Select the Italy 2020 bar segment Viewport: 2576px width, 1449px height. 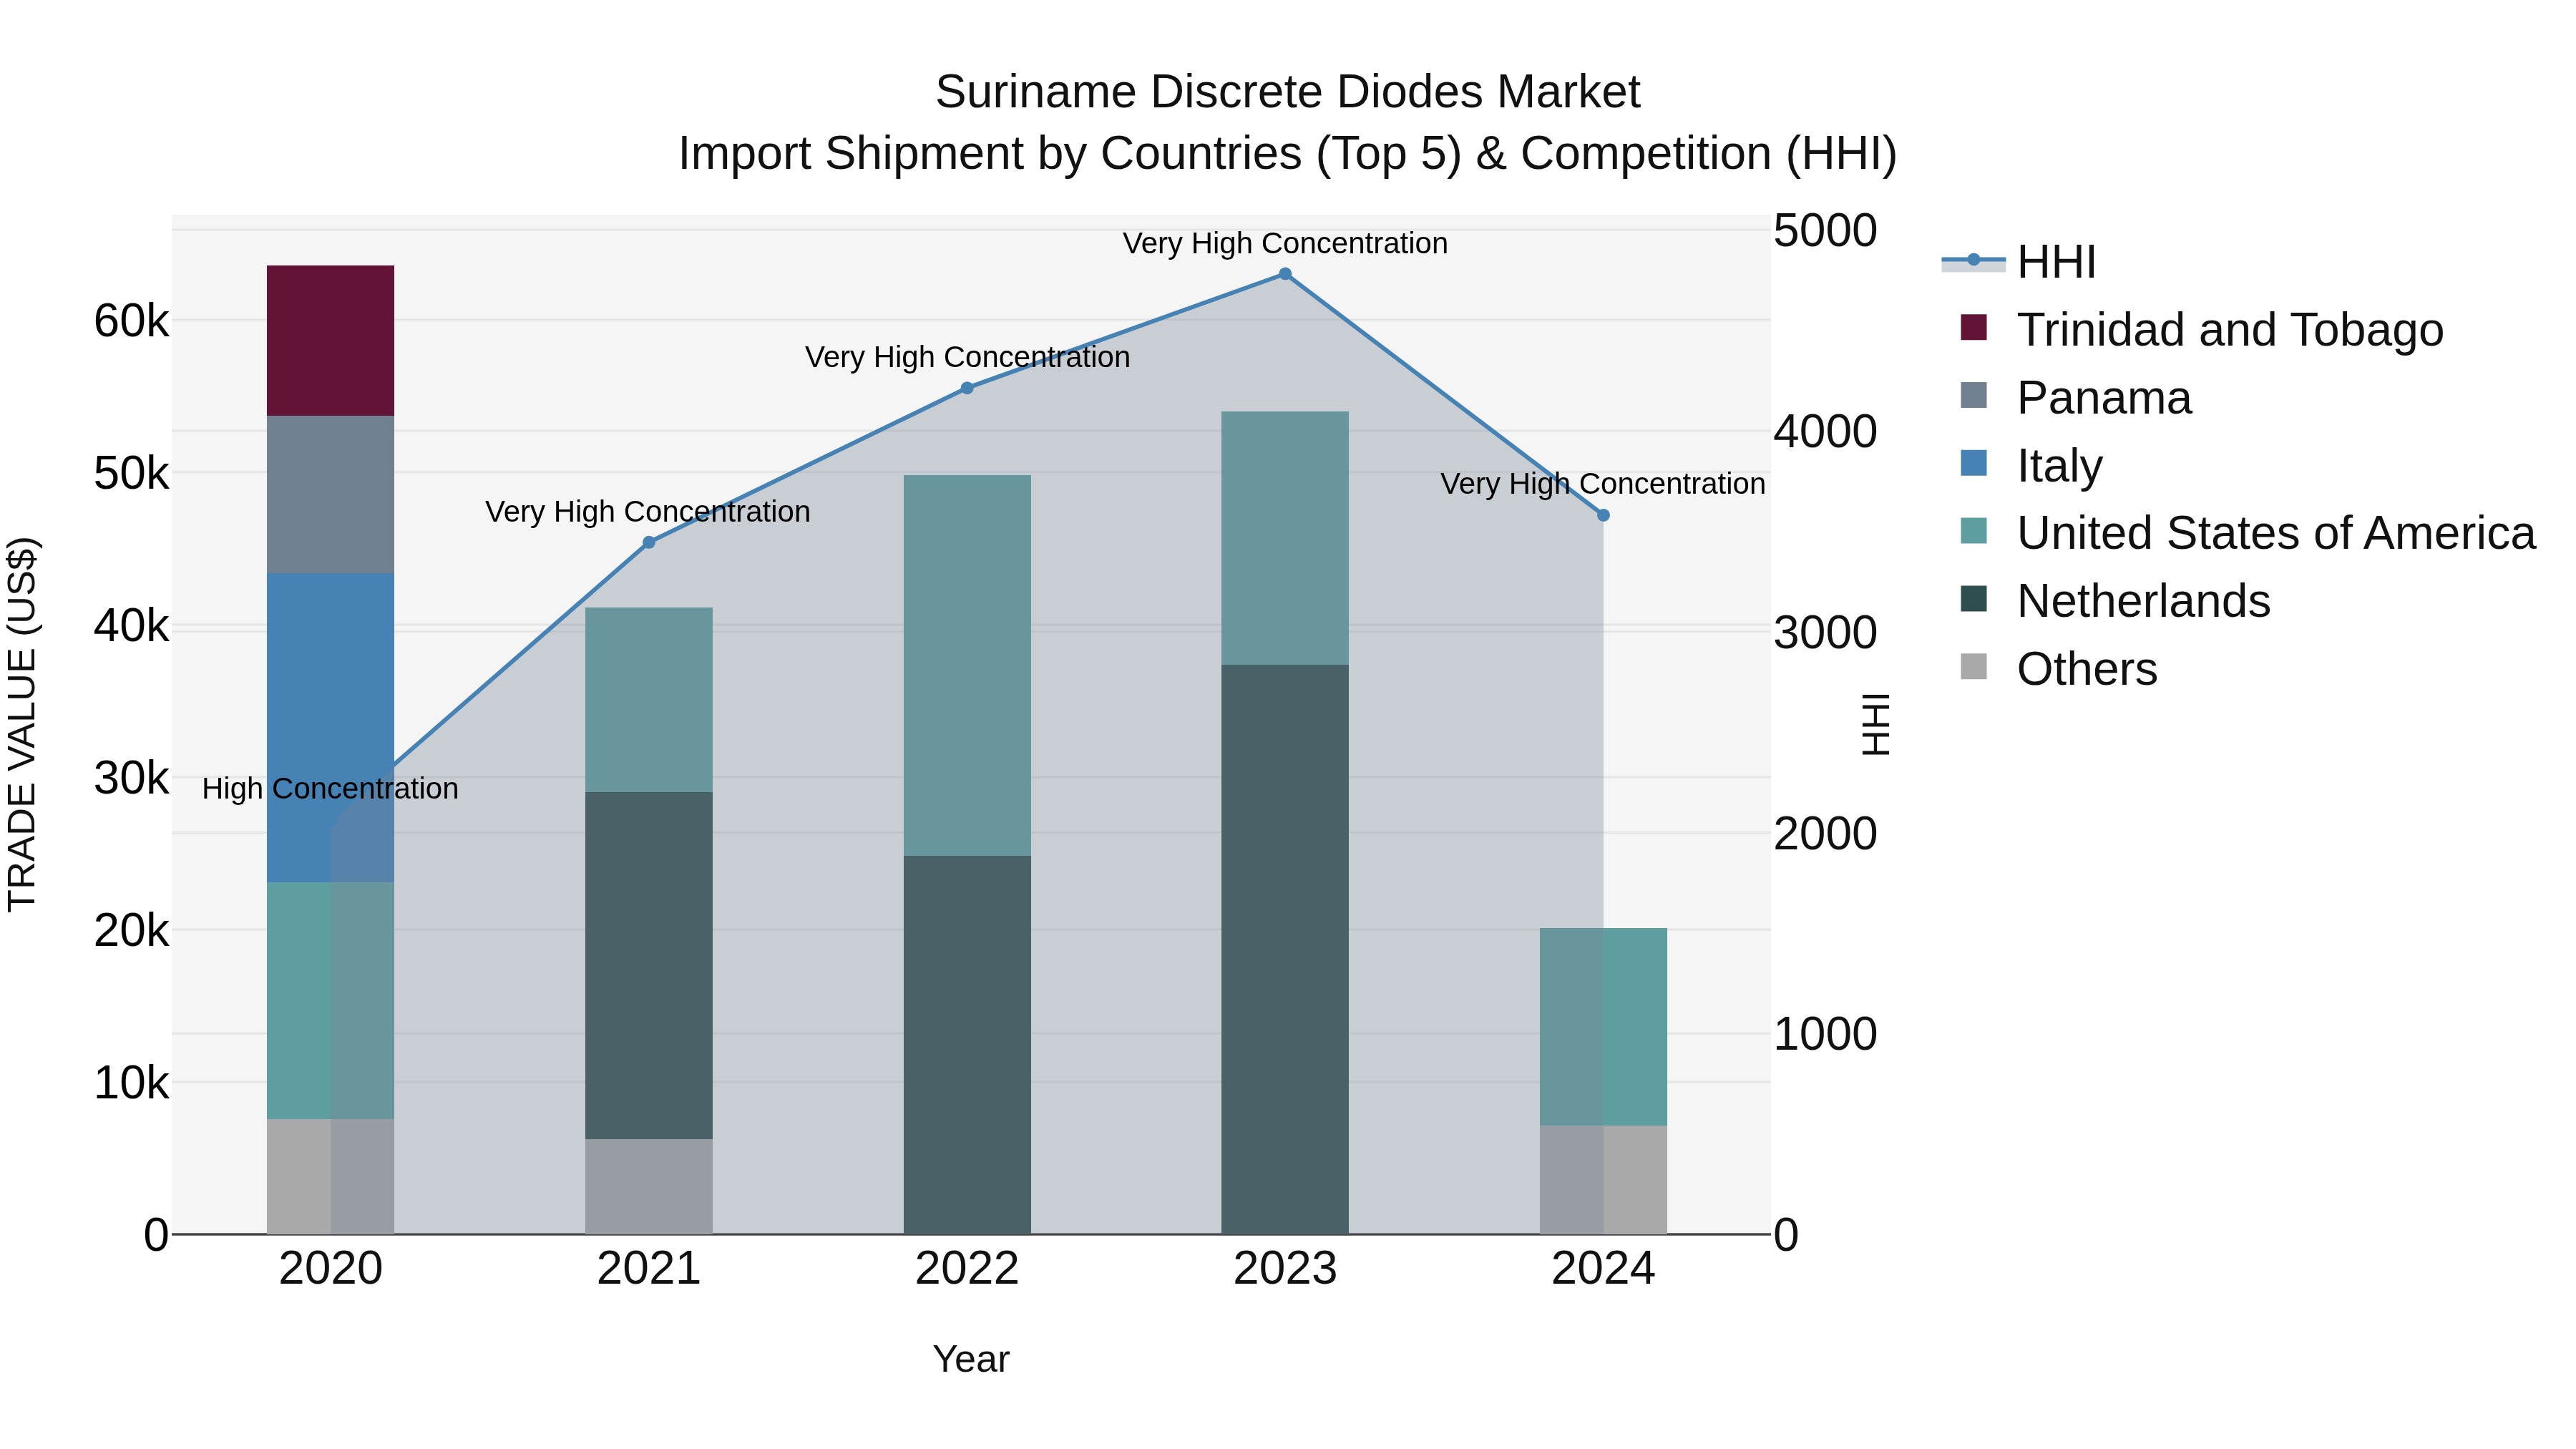click(x=331, y=728)
